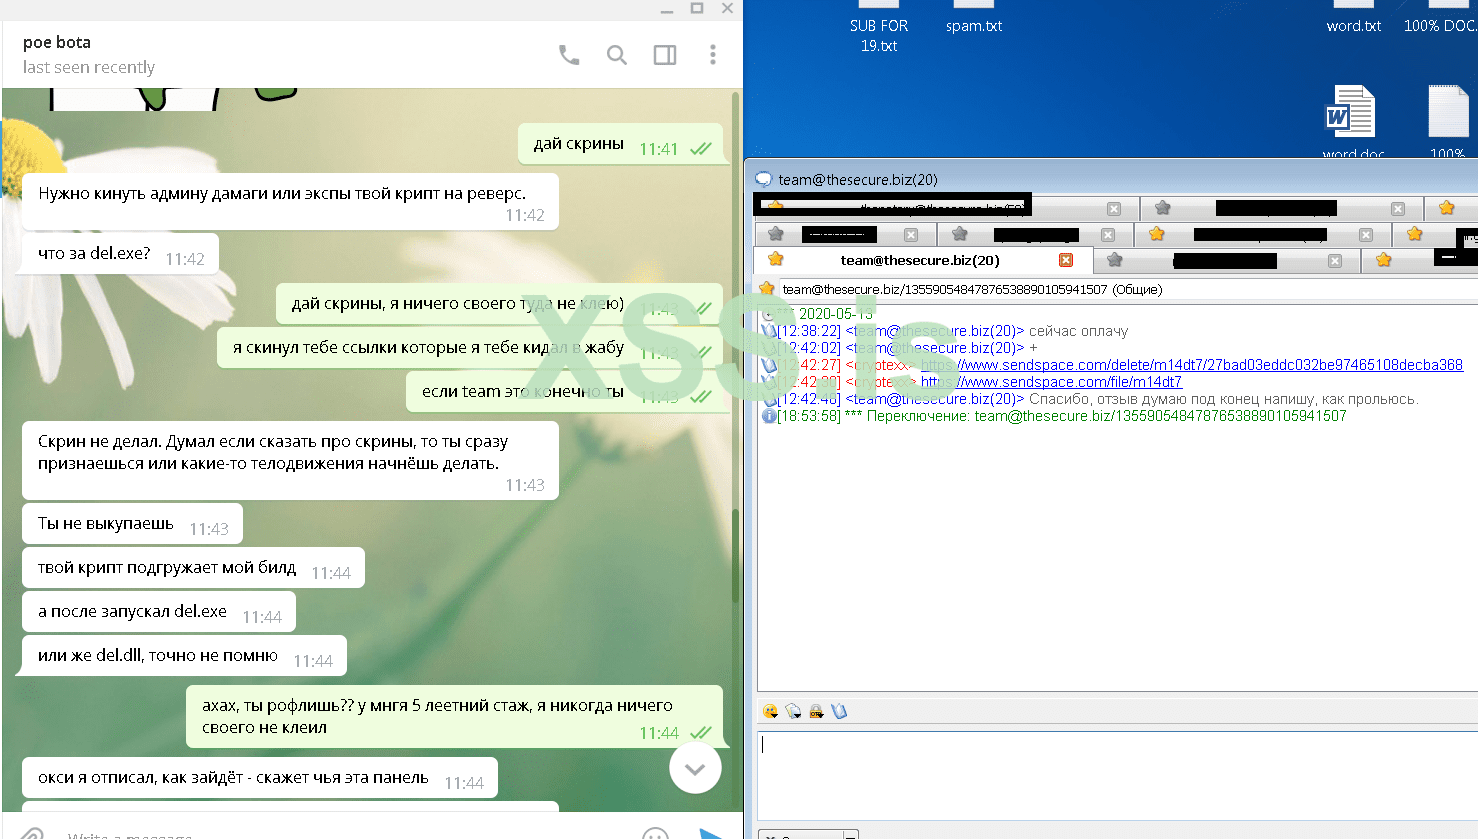This screenshot has height=839, width=1478.
Task: Click the 11:41 message 'дай скрины'
Action: [x=620, y=144]
